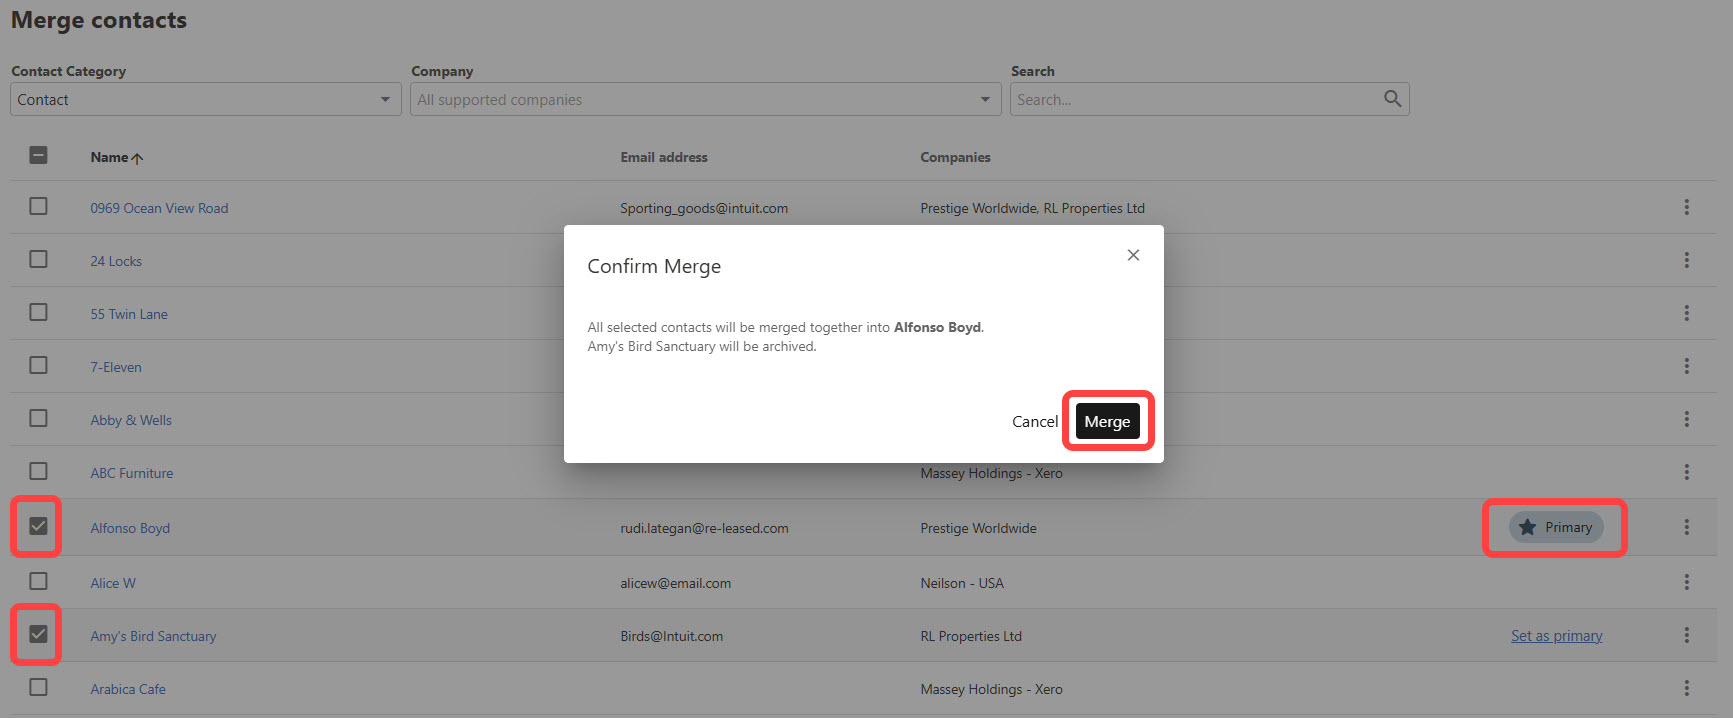This screenshot has width=1733, height=718.
Task: Open three-dot menu for 0969 Ocean View Road
Action: [1686, 207]
